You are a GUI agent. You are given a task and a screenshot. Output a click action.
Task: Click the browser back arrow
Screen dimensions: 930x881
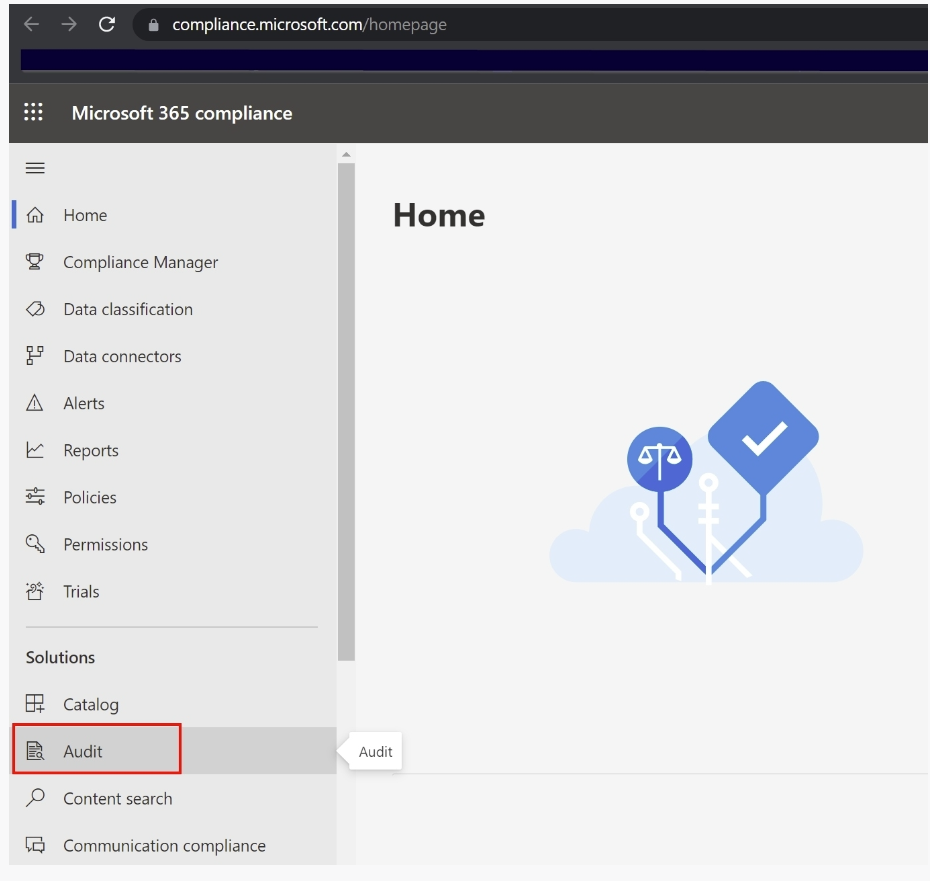(x=31, y=25)
